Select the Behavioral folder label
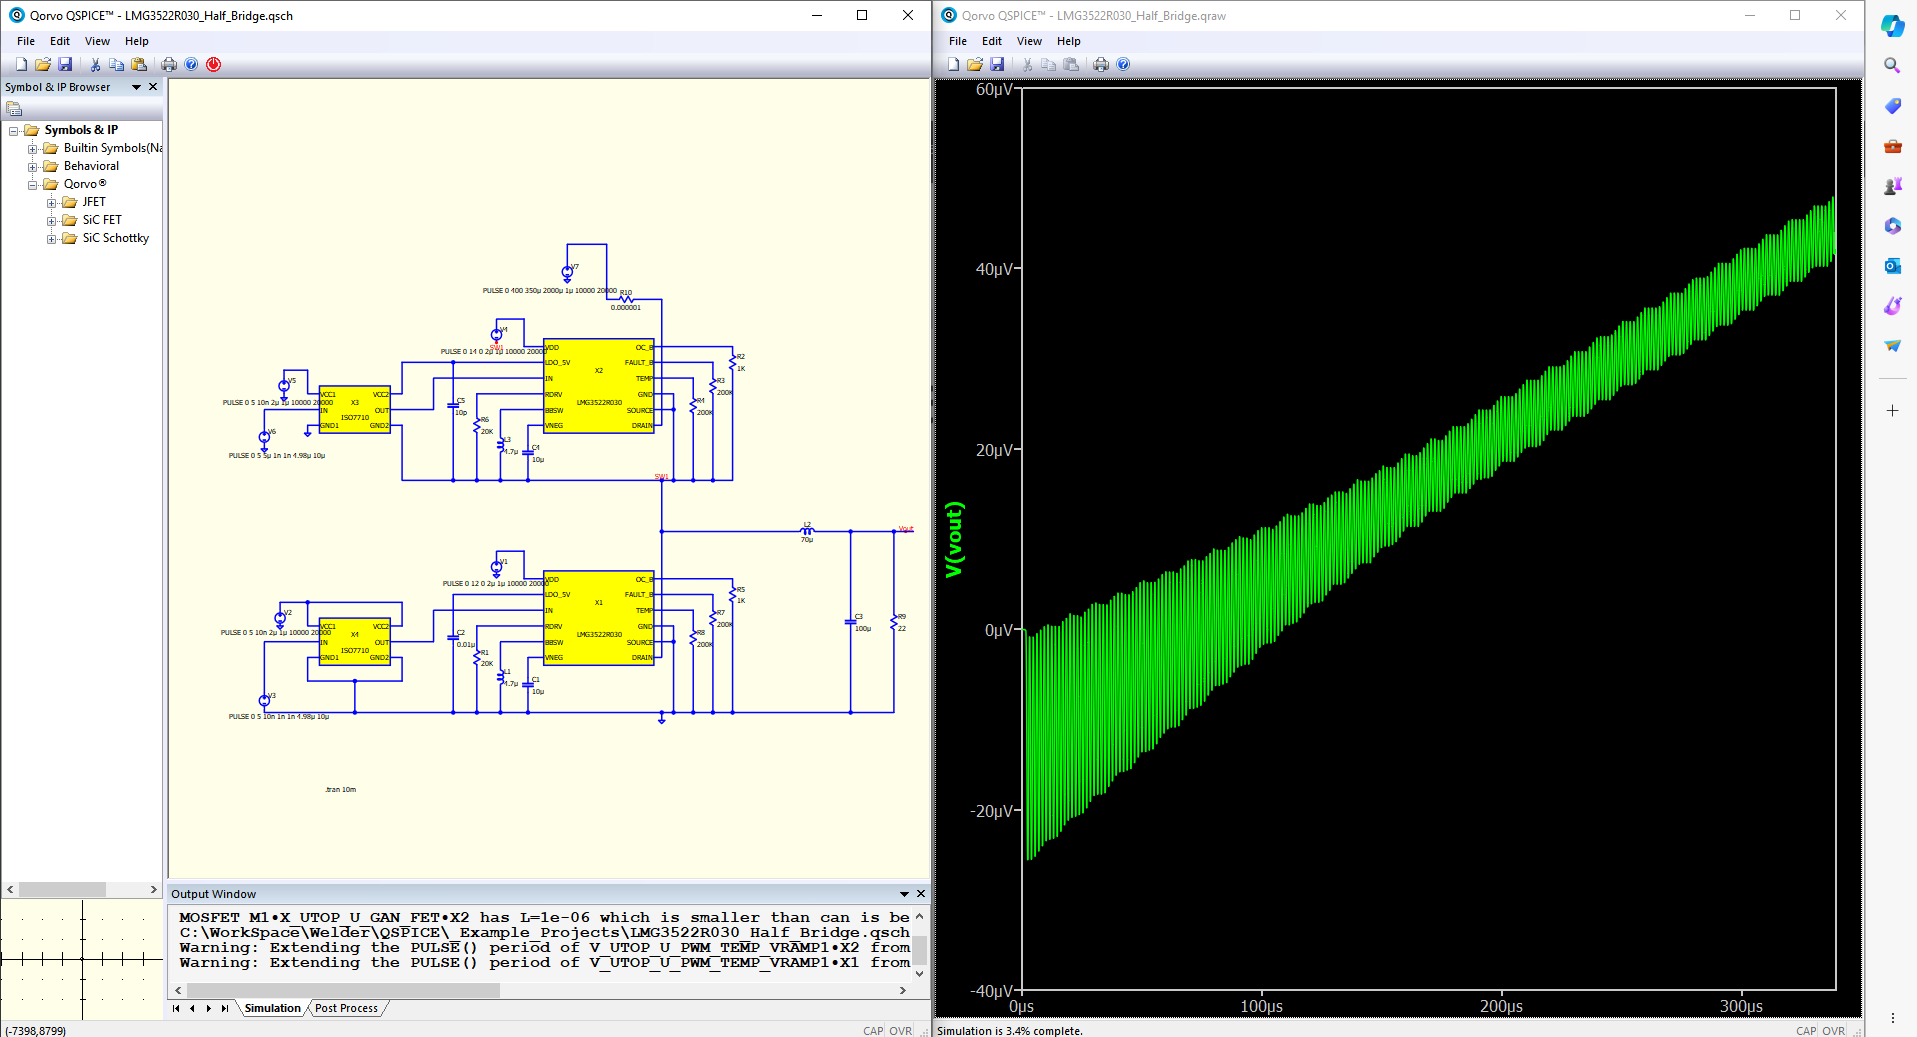This screenshot has width=1917, height=1037. pyautogui.click(x=91, y=166)
